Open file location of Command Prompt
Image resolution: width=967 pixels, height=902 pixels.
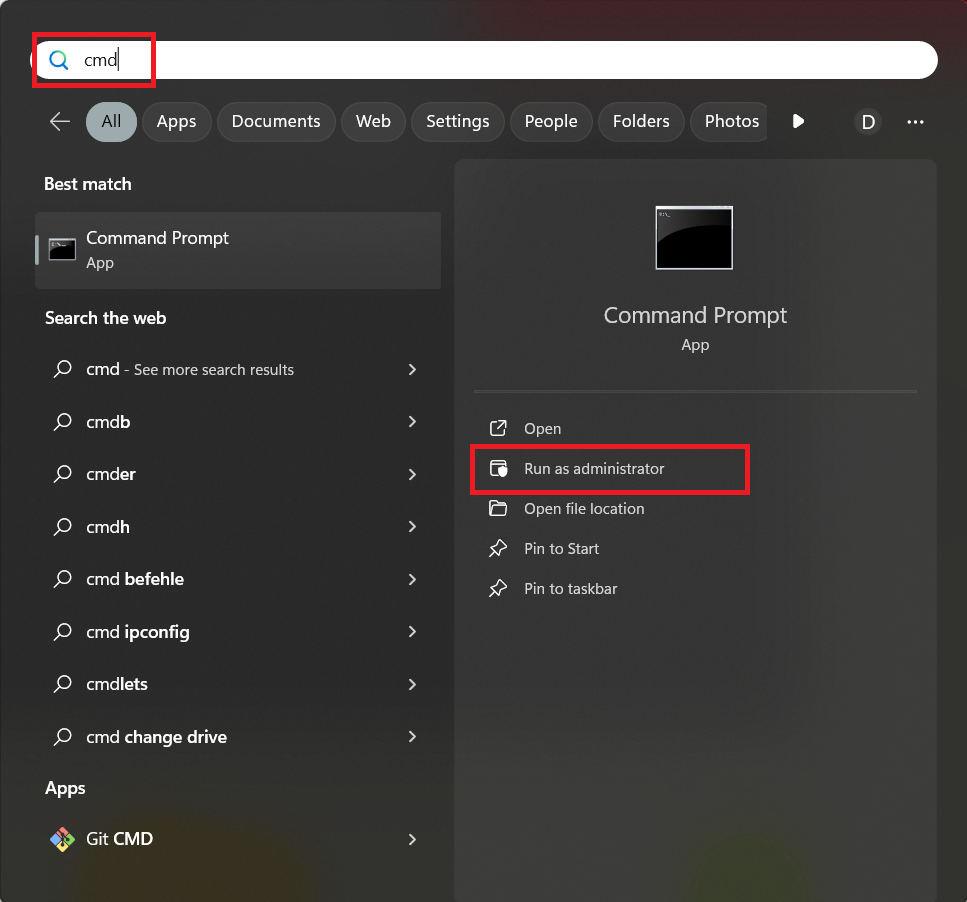point(584,509)
